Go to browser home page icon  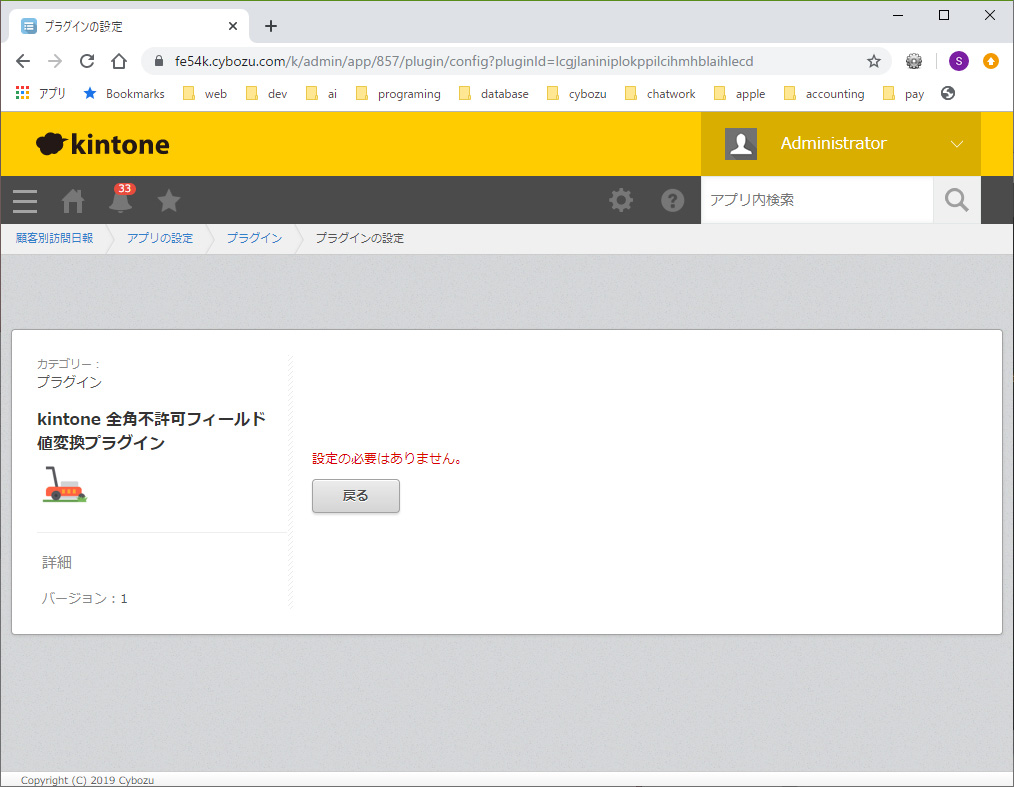pos(119,61)
